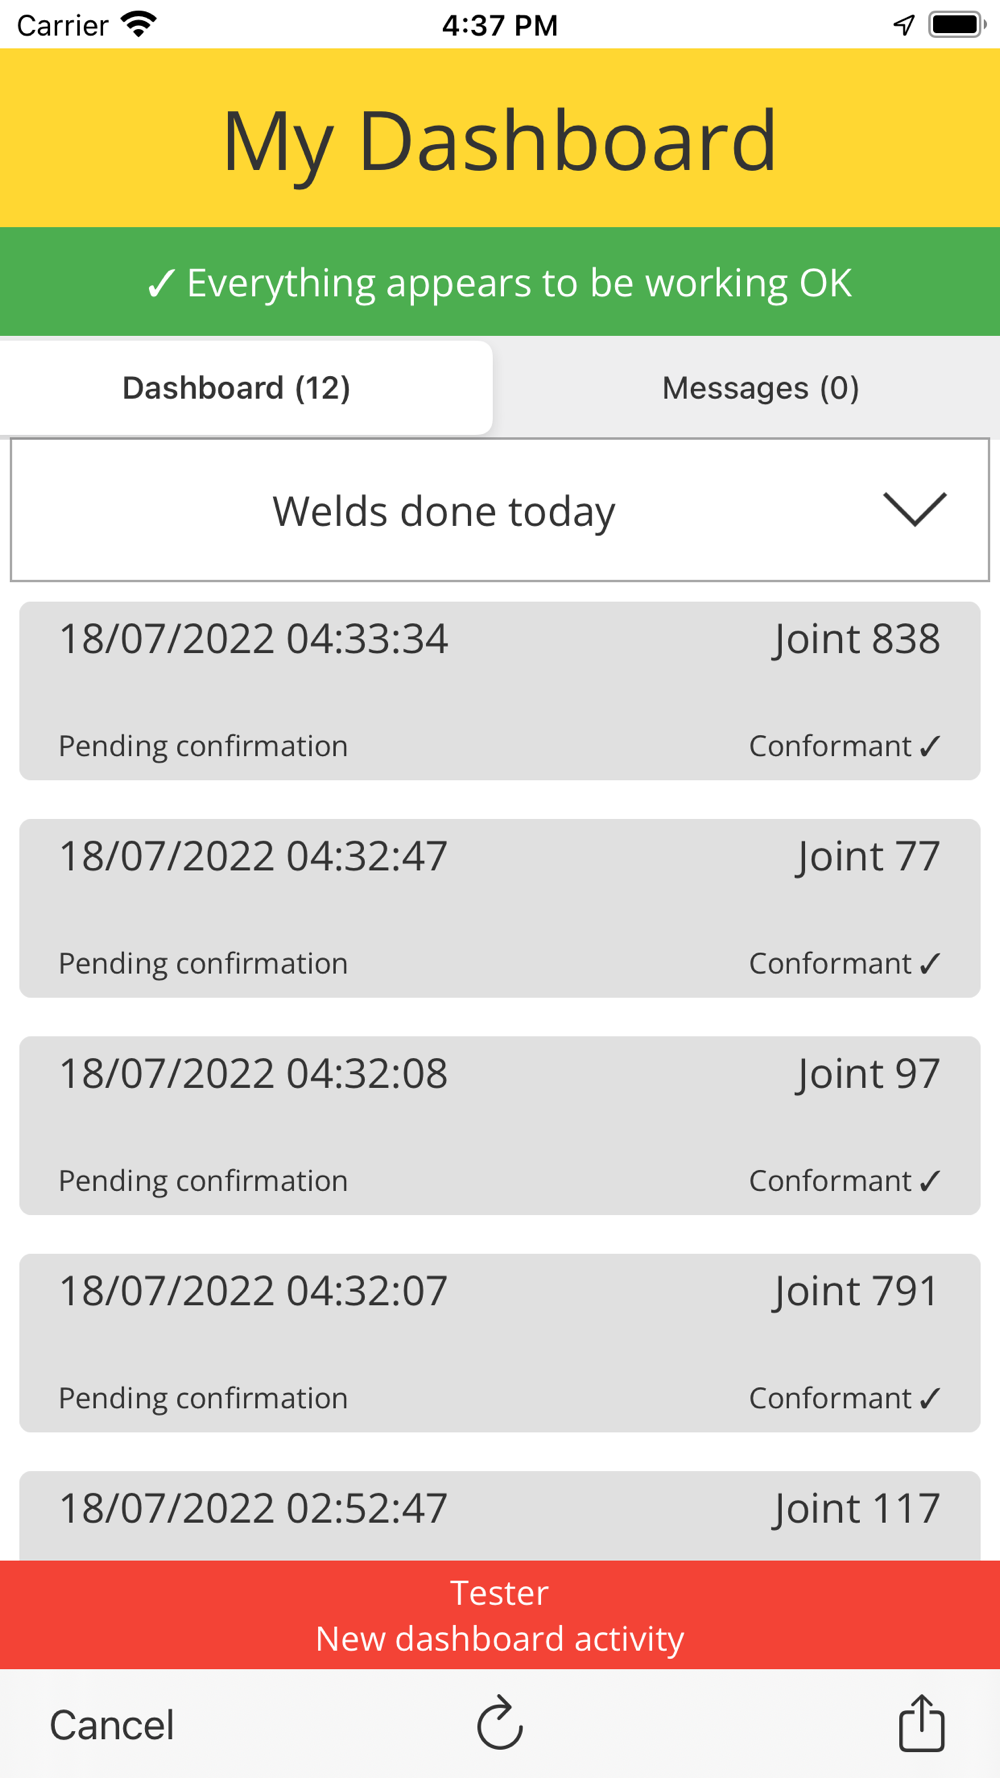Tap the Conformant checkmark for Joint 77

(930, 963)
